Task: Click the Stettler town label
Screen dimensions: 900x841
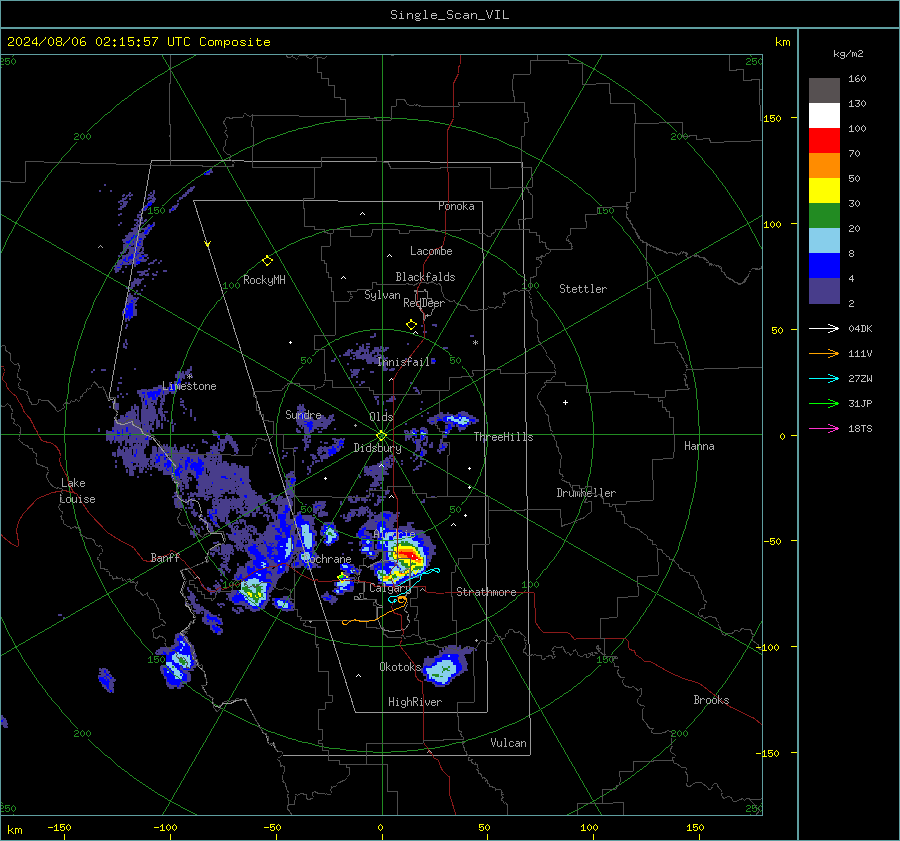Action: point(583,289)
